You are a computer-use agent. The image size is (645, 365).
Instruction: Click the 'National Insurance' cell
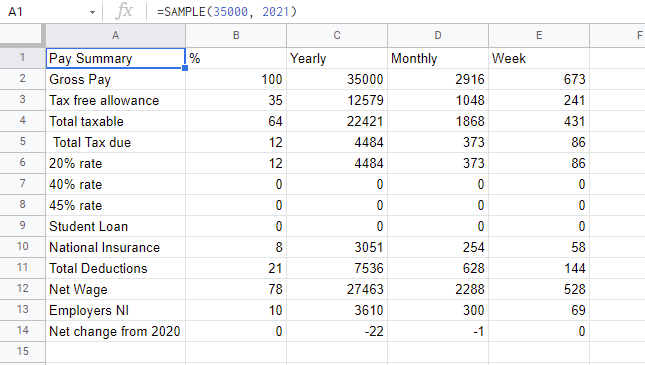pyautogui.click(x=116, y=247)
